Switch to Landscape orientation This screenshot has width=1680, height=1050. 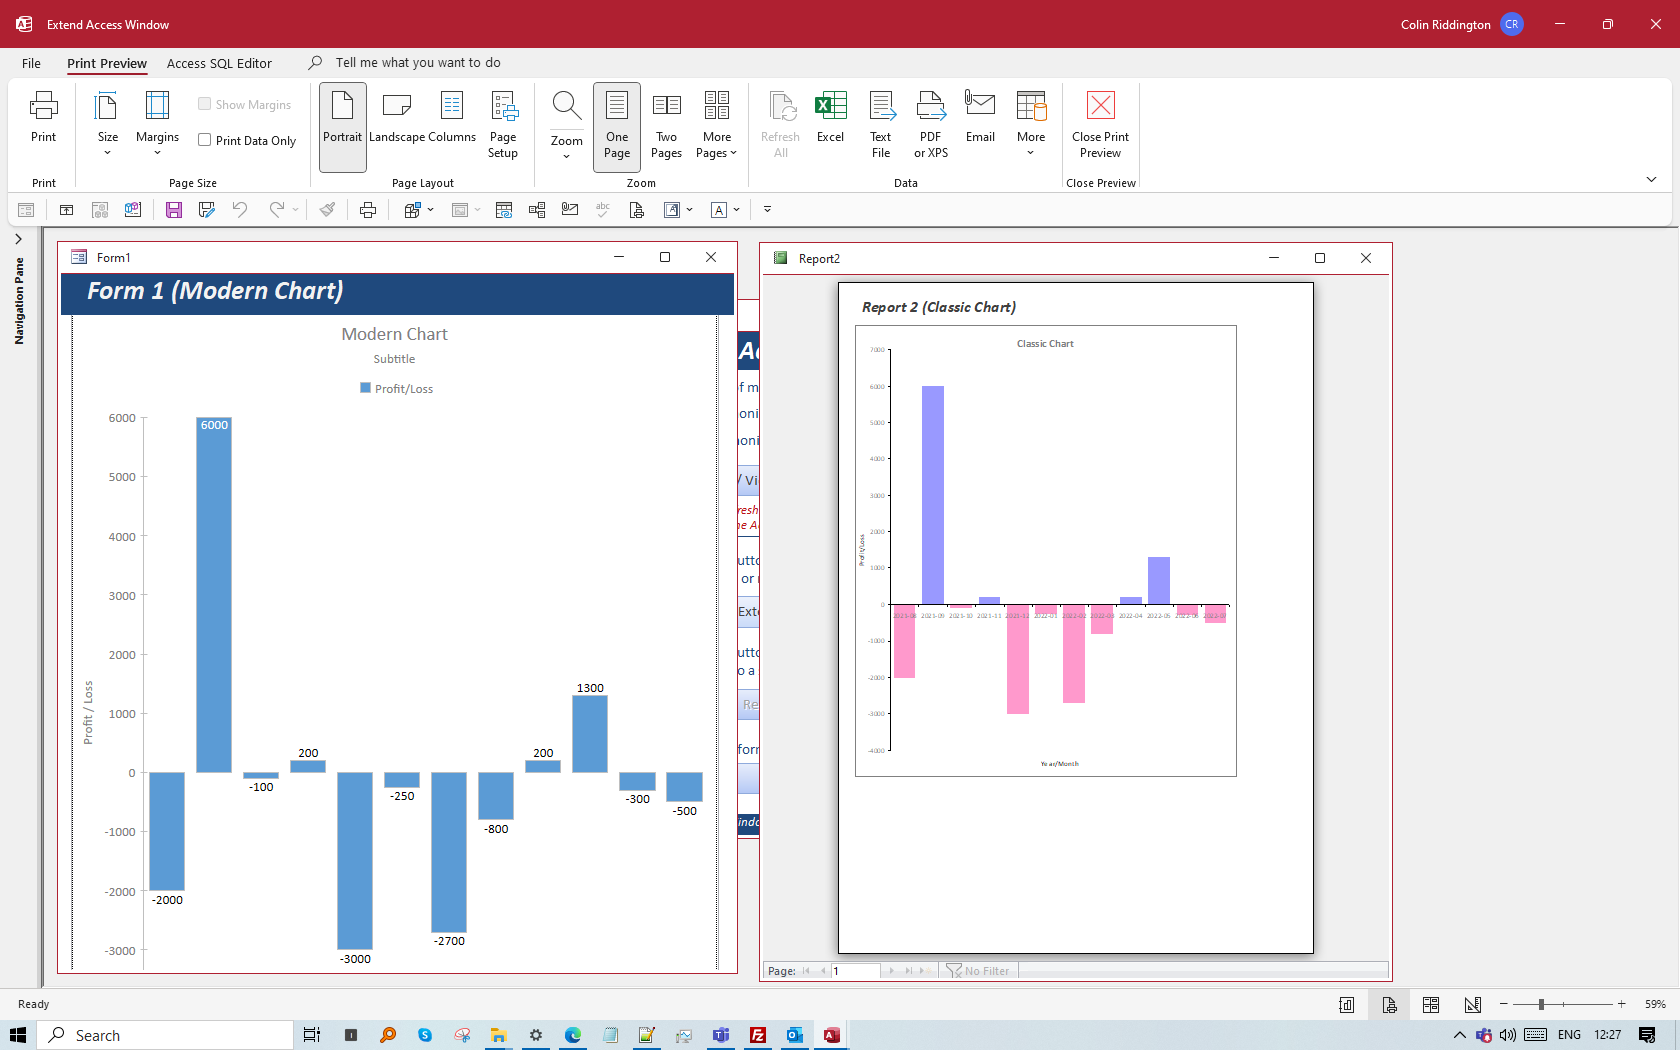coord(397,118)
